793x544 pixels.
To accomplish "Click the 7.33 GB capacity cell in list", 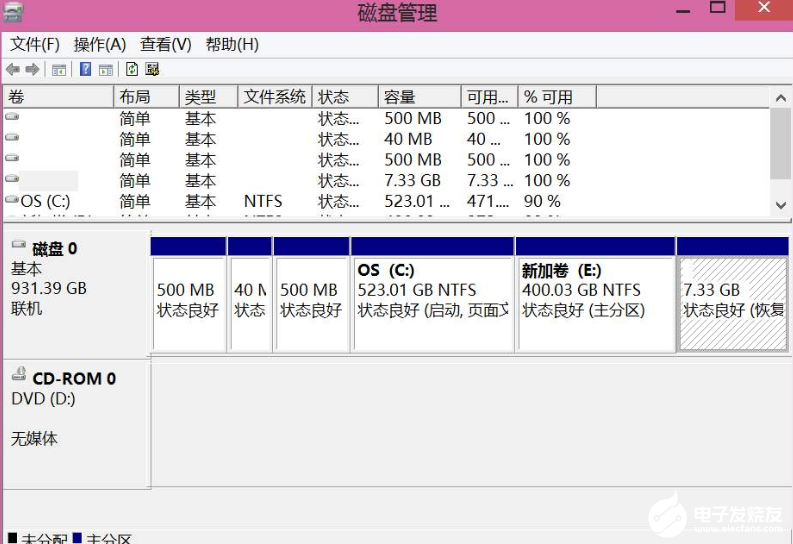I will pos(412,180).
